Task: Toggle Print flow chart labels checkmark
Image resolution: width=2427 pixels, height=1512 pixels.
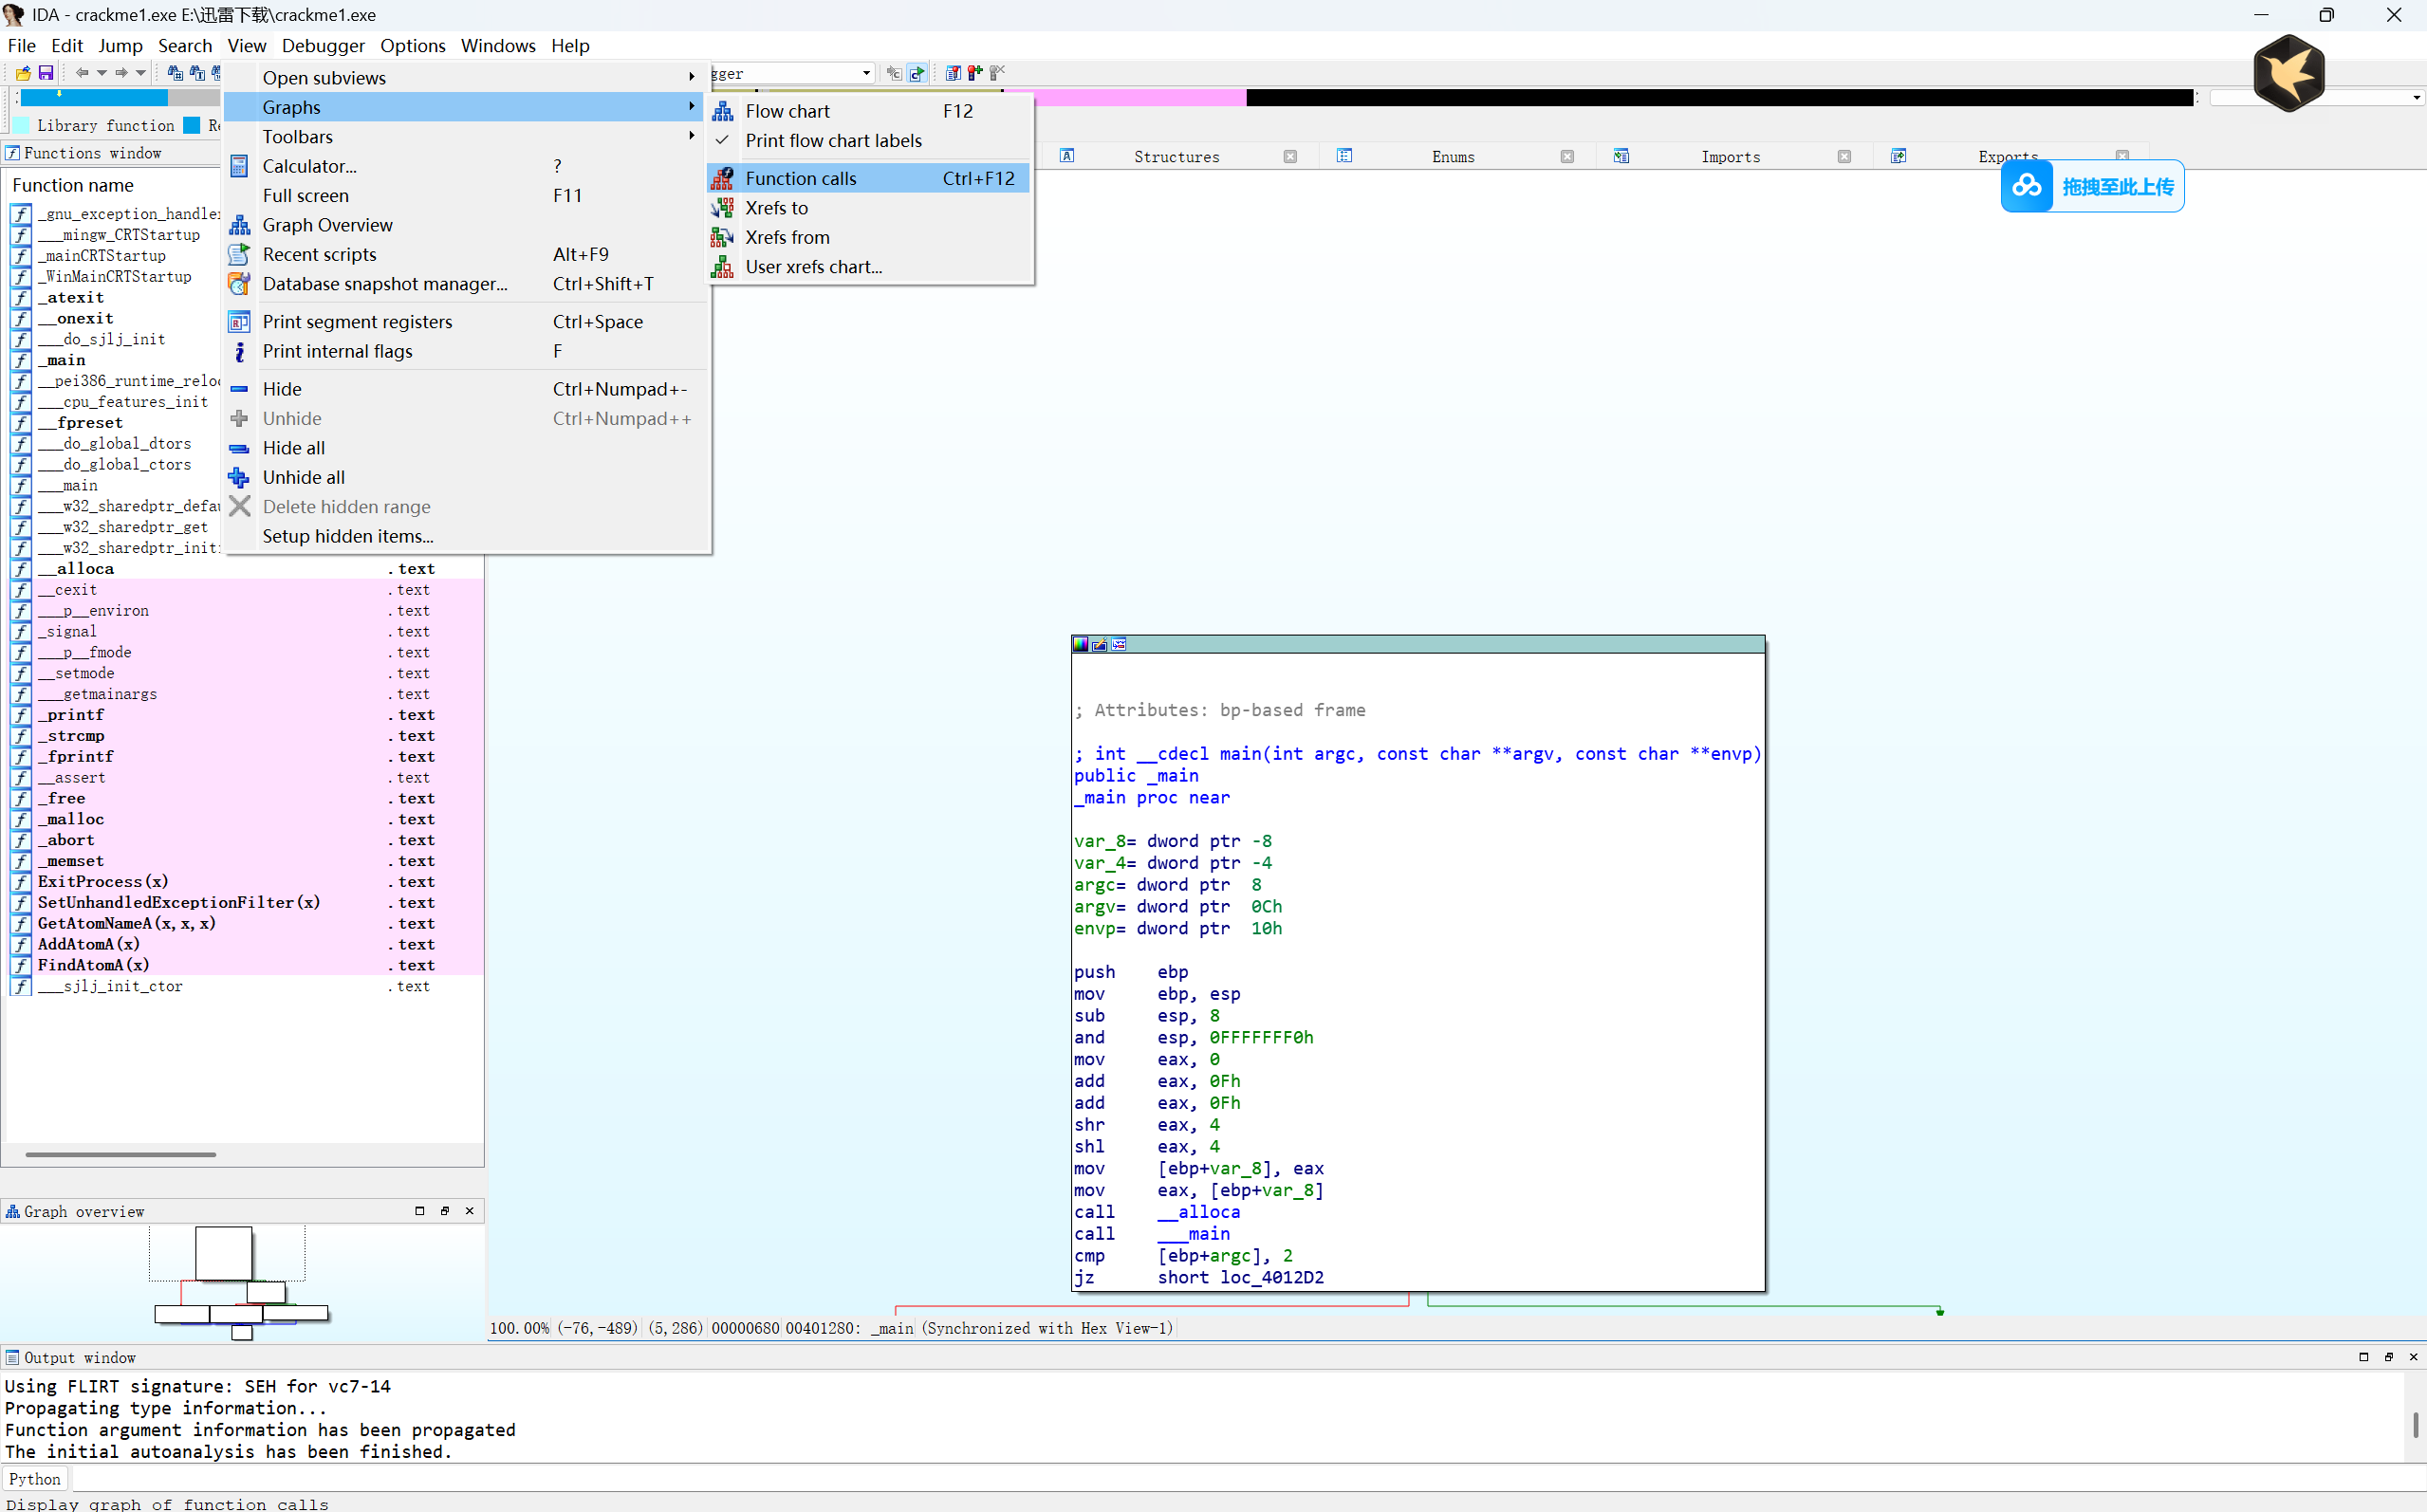Action: pos(833,141)
